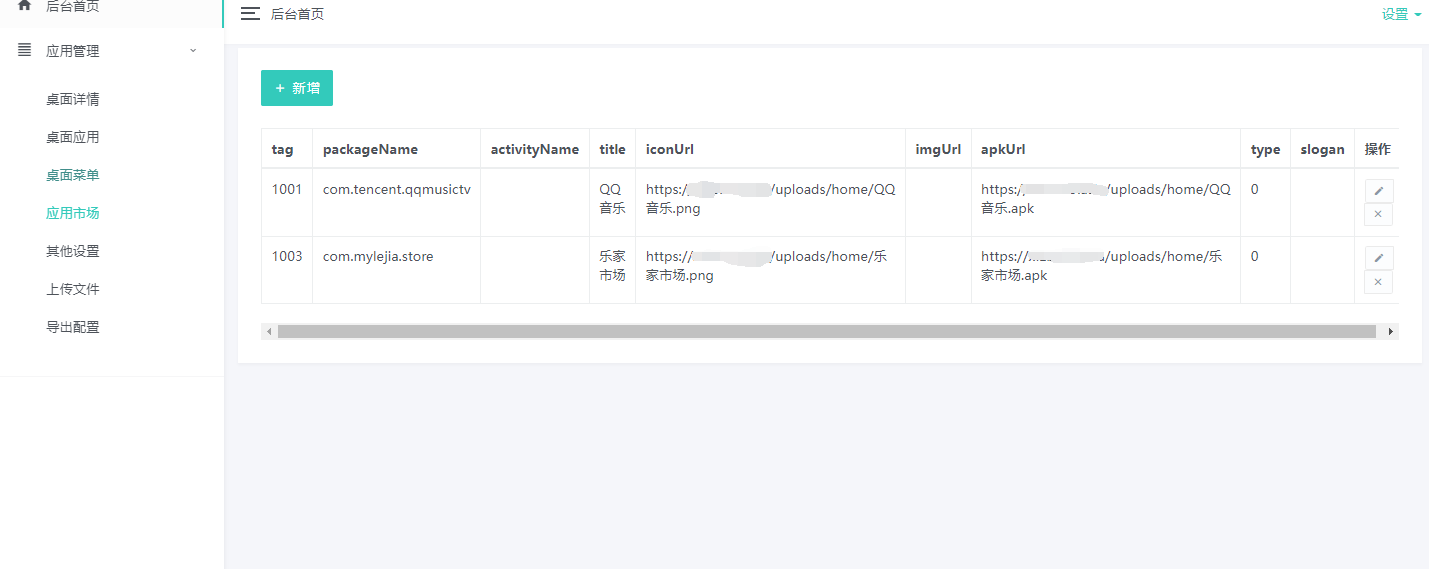Open 上传文件 sidebar item
Image resolution: width=1429 pixels, height=569 pixels.
point(73,289)
